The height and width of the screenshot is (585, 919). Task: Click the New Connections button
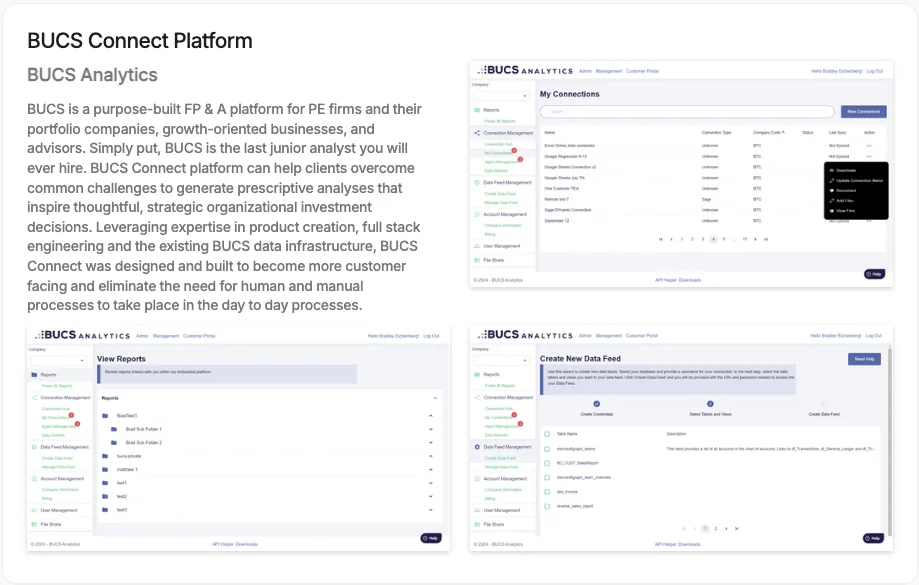pyautogui.click(x=863, y=111)
